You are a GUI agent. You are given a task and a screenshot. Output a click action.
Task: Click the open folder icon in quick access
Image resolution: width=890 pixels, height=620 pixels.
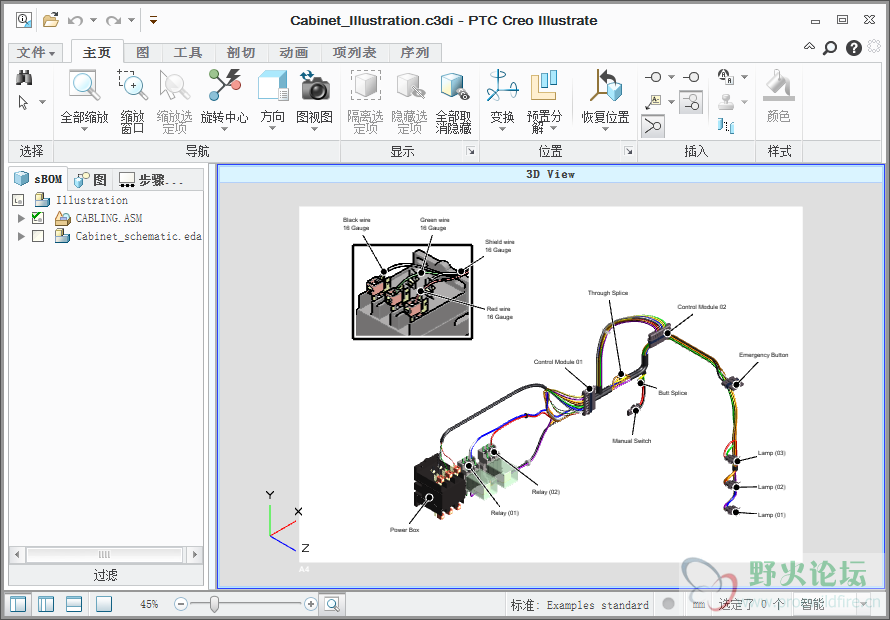51,20
